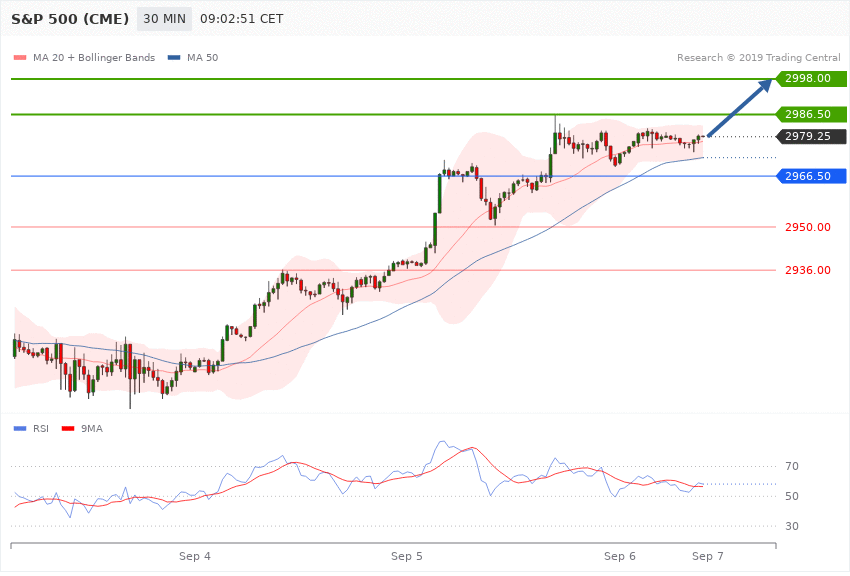The height and width of the screenshot is (576, 850).
Task: Click the Sep 4 date label
Action: [x=195, y=556]
